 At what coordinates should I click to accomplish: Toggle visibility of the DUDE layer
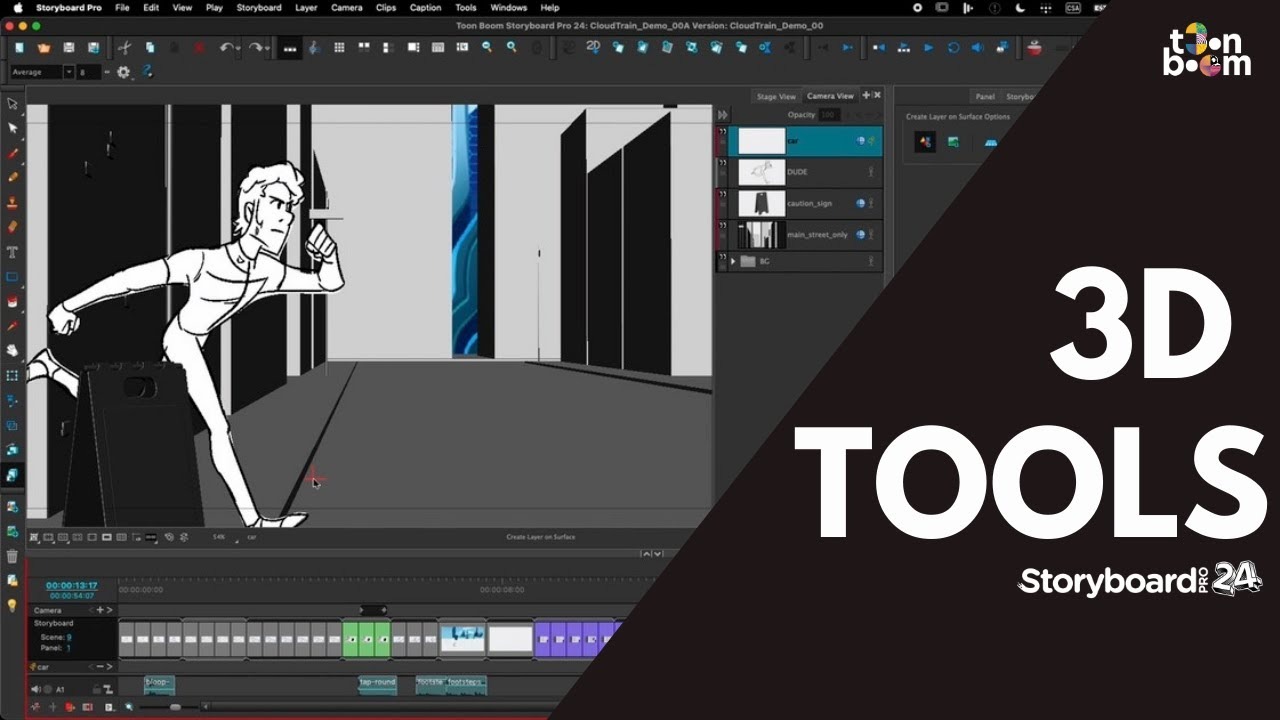871,172
